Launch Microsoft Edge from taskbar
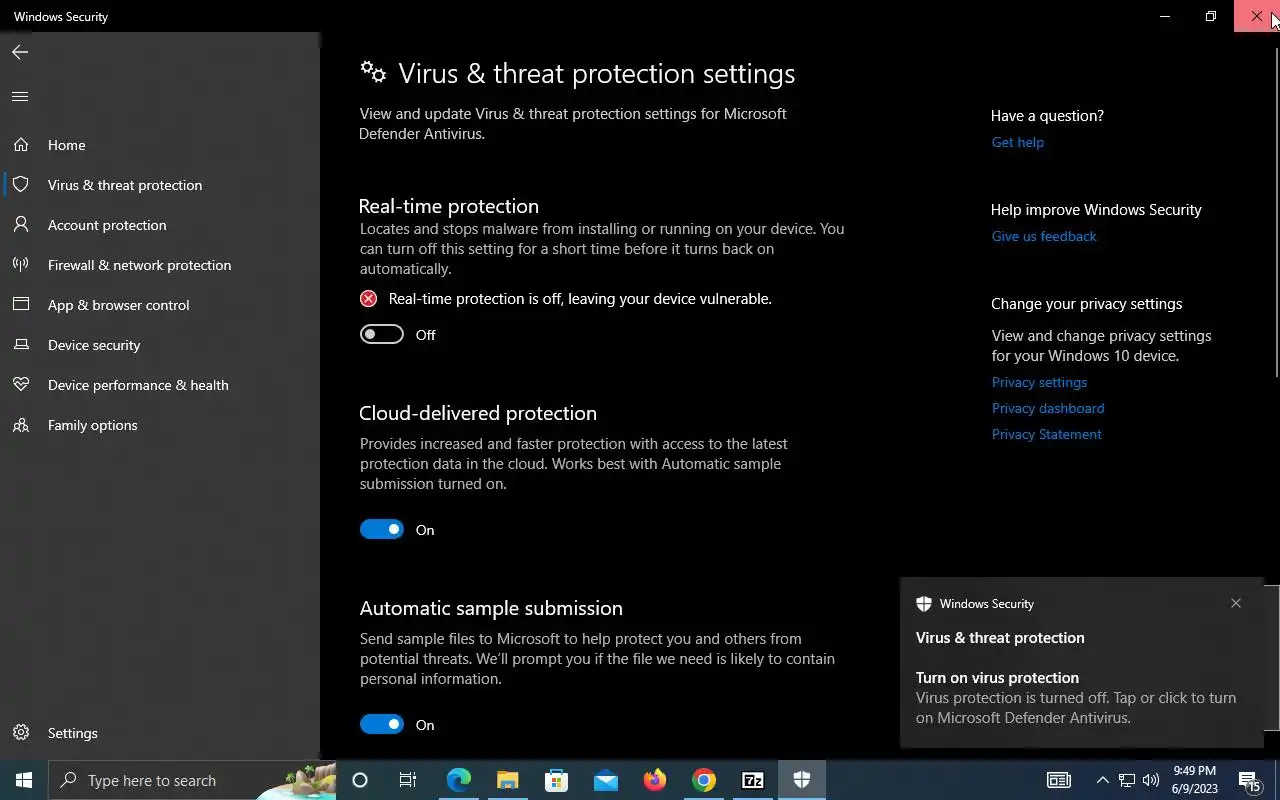The image size is (1280, 800). [x=458, y=780]
